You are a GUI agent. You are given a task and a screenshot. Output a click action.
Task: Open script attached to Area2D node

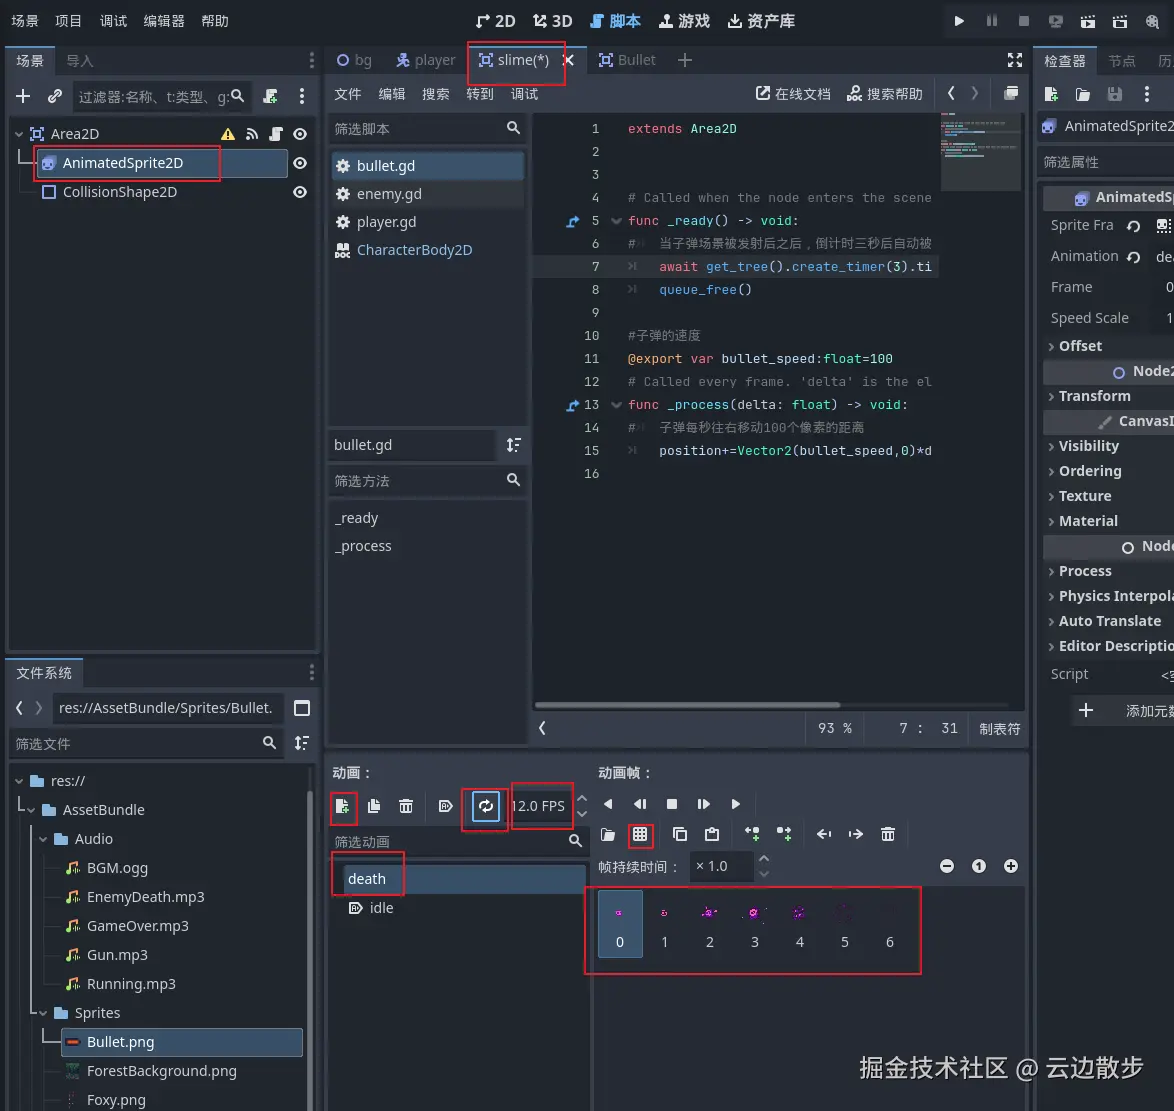[x=276, y=134]
